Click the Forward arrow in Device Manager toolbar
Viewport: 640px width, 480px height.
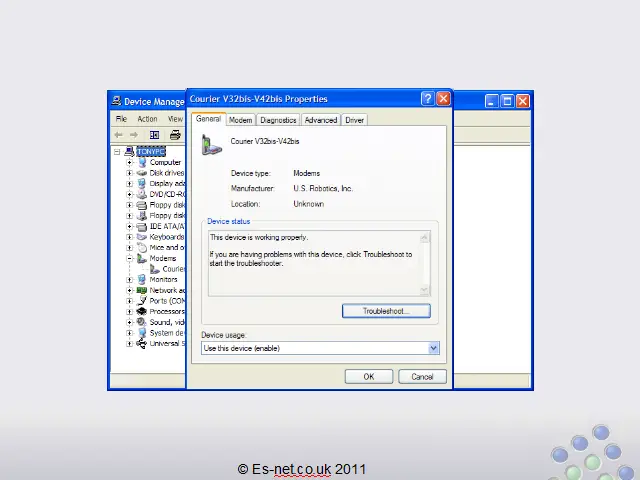click(133, 135)
